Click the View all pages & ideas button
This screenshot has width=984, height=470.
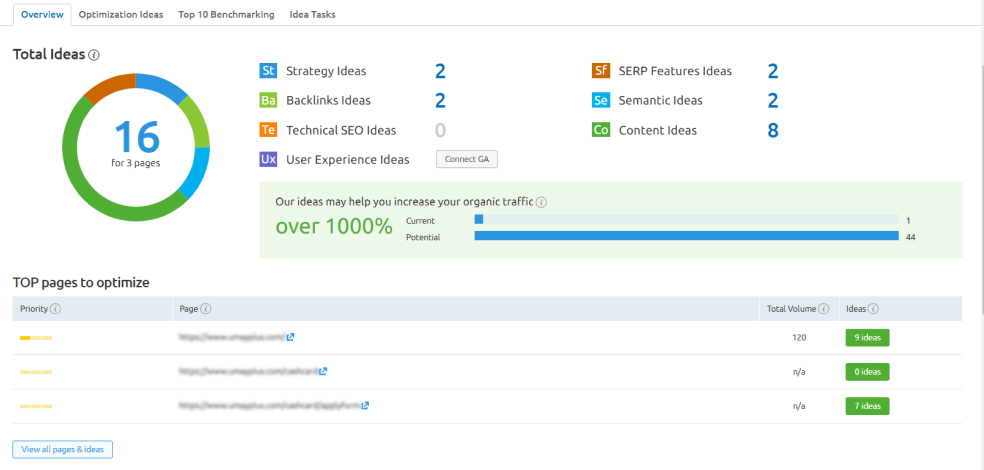click(x=63, y=450)
